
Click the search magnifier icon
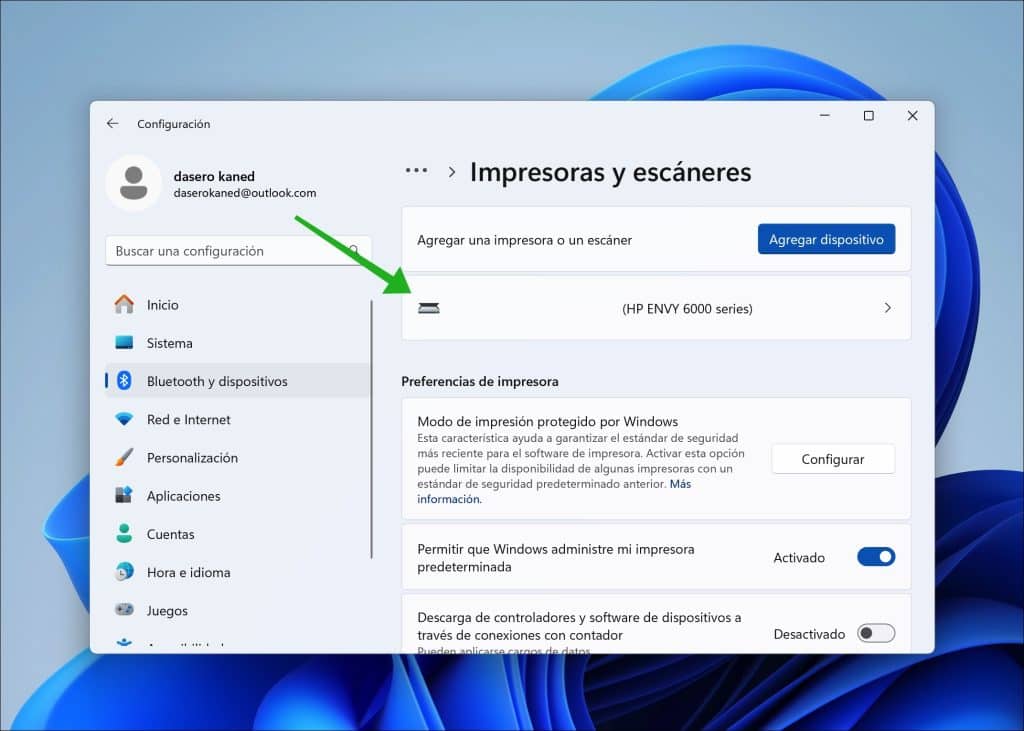click(354, 250)
